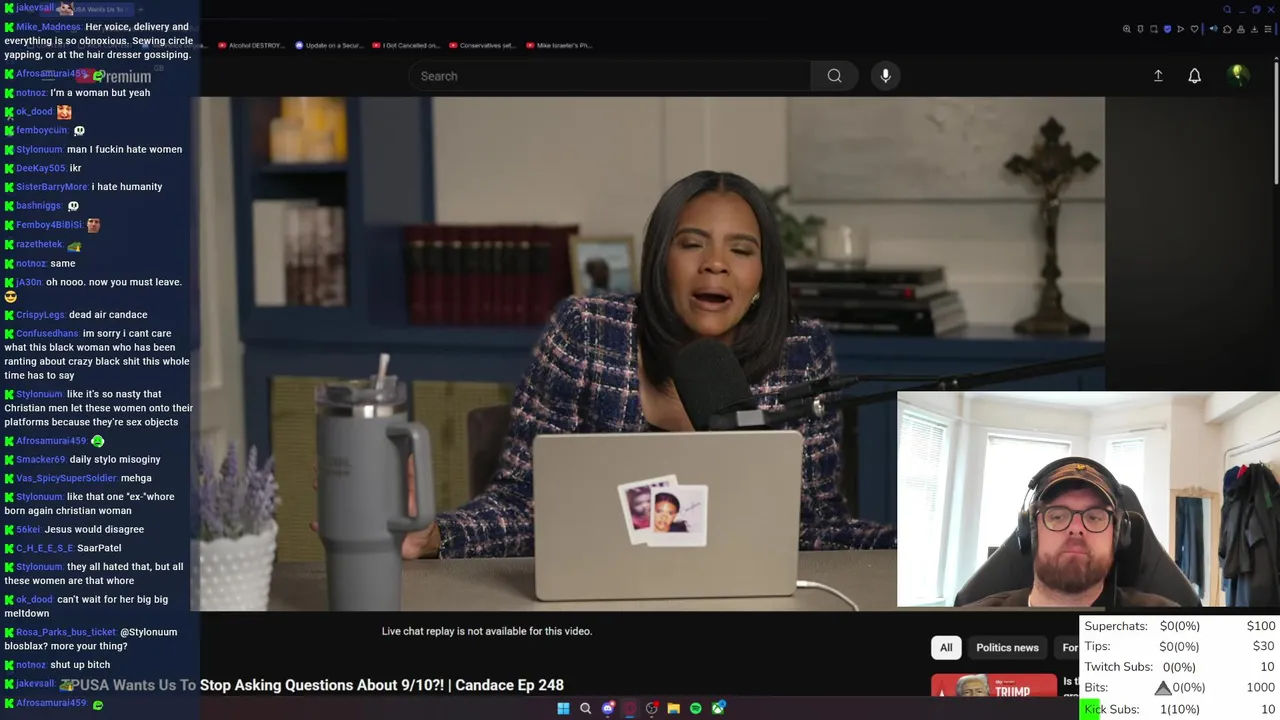The height and width of the screenshot is (720, 1280).
Task: Click the Candace video player
Action: [647, 353]
